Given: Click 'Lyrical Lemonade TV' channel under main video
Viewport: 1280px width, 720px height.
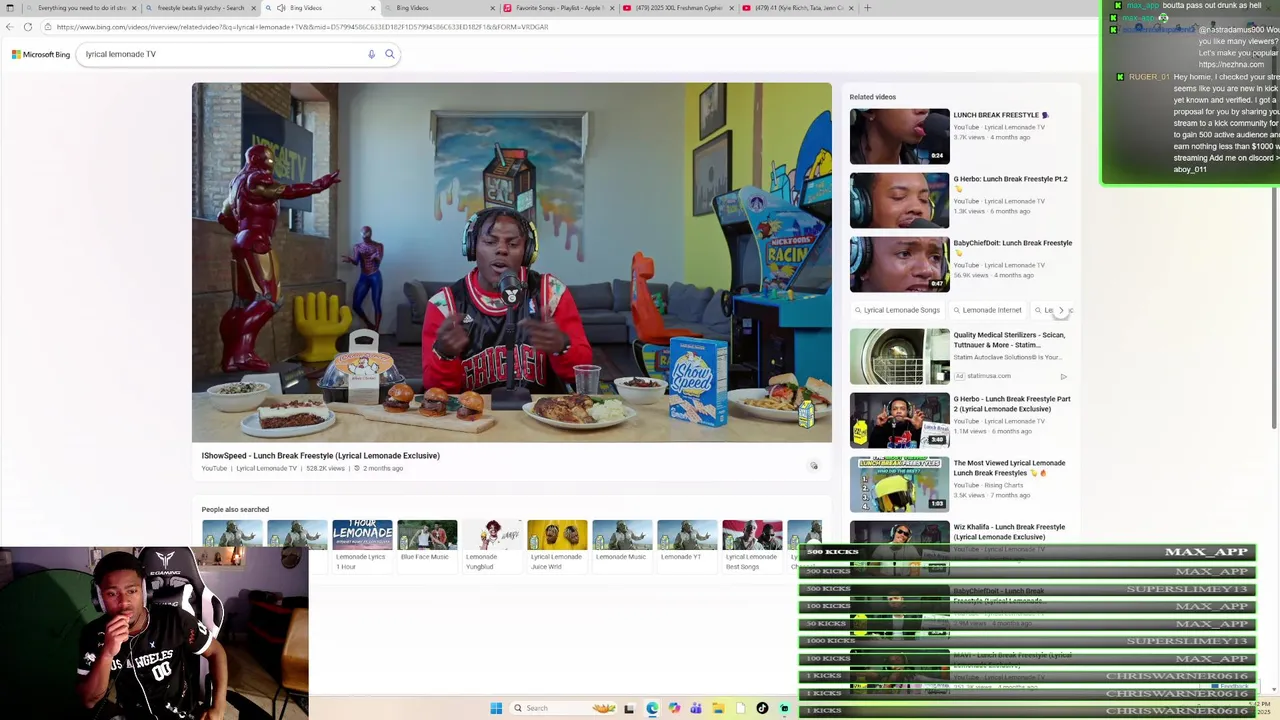Looking at the screenshot, I should [x=266, y=468].
